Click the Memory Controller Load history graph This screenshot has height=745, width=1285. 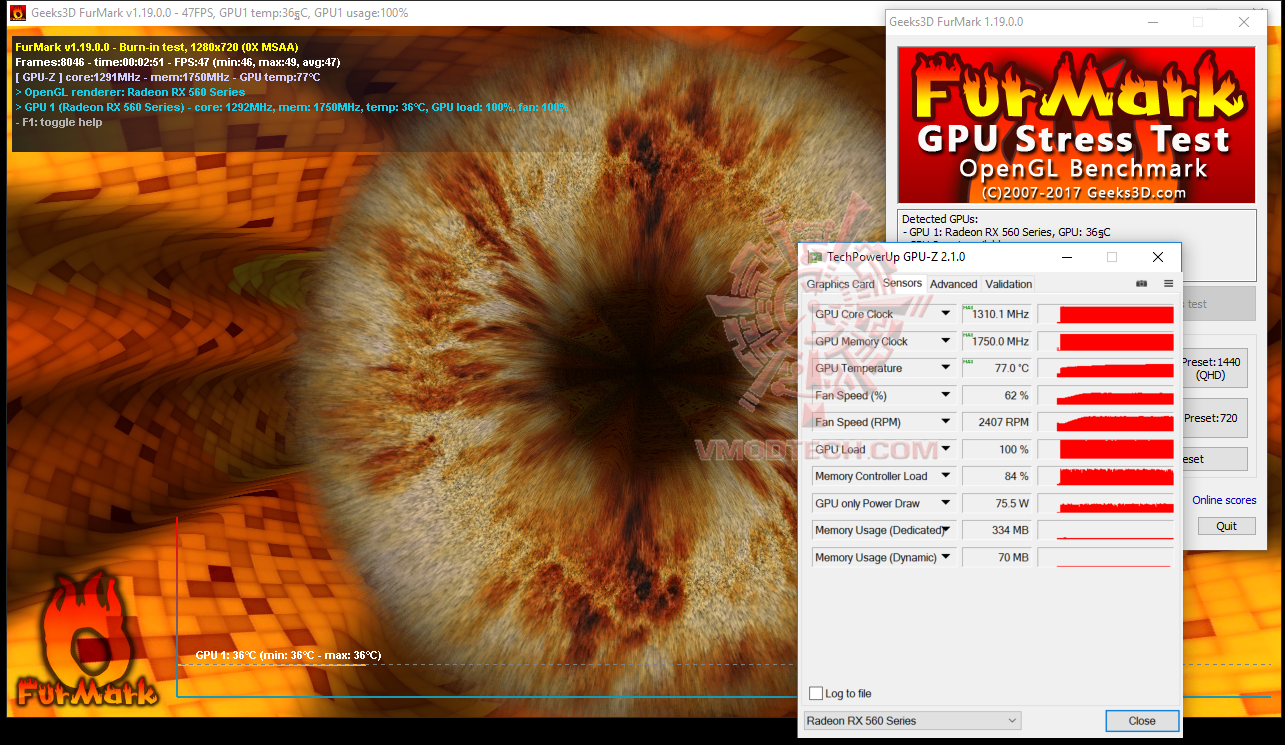coord(1105,476)
